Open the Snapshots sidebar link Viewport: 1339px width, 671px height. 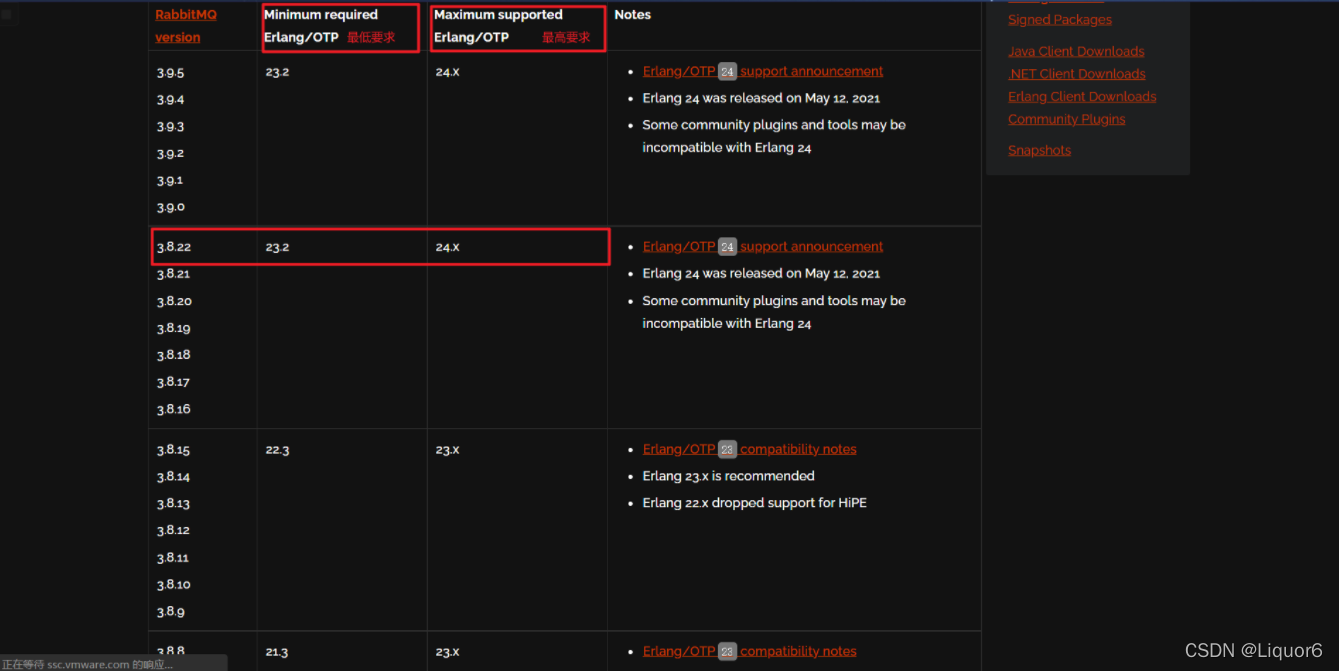(1039, 150)
